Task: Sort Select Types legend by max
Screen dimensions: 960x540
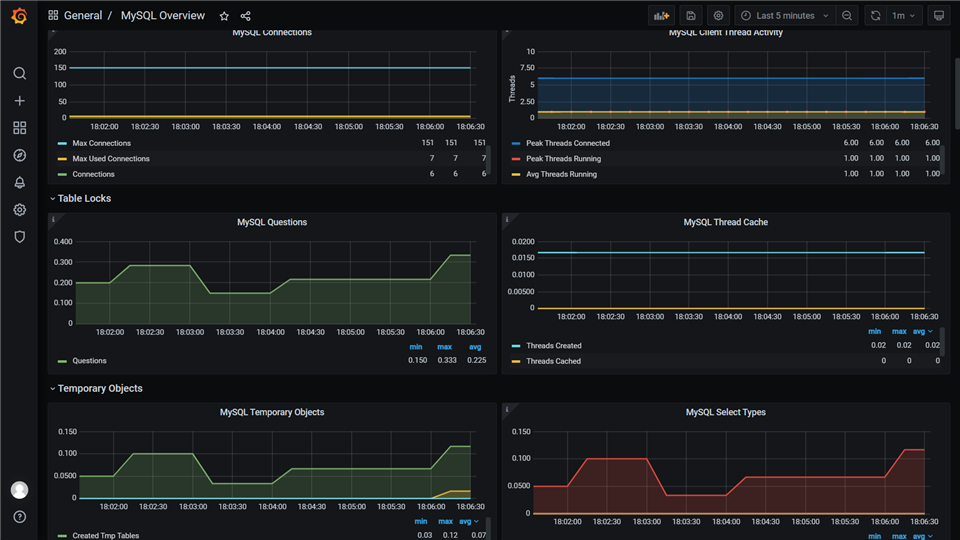Action: (899, 536)
